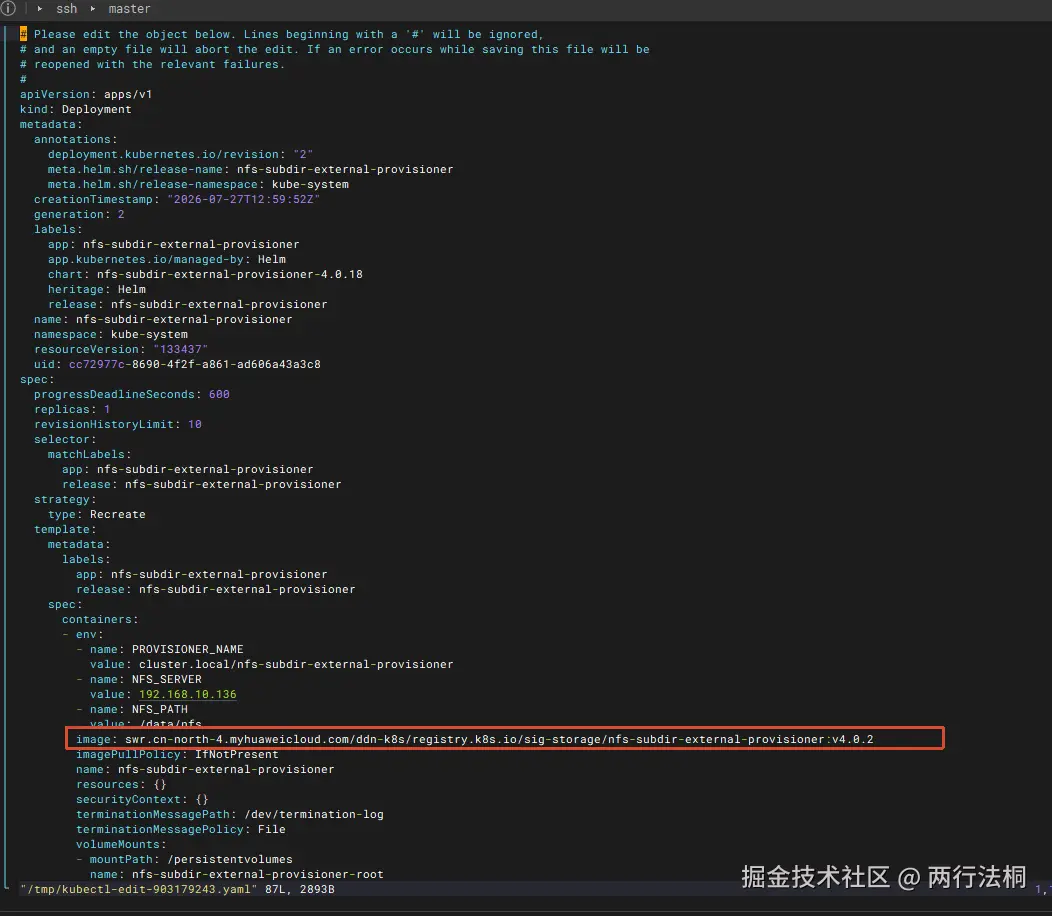Screen dimensions: 1052x916
Task: Click the 'deployment.kubernetes.io/revision' line
Action: coord(180,154)
